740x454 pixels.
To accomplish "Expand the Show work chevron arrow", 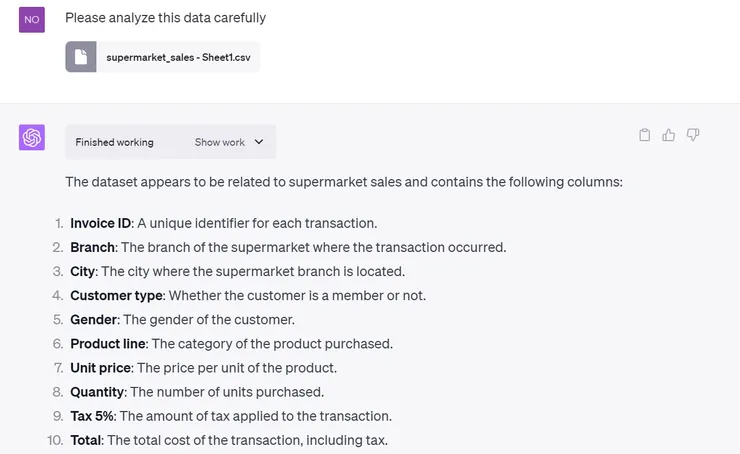I will click(259, 142).
